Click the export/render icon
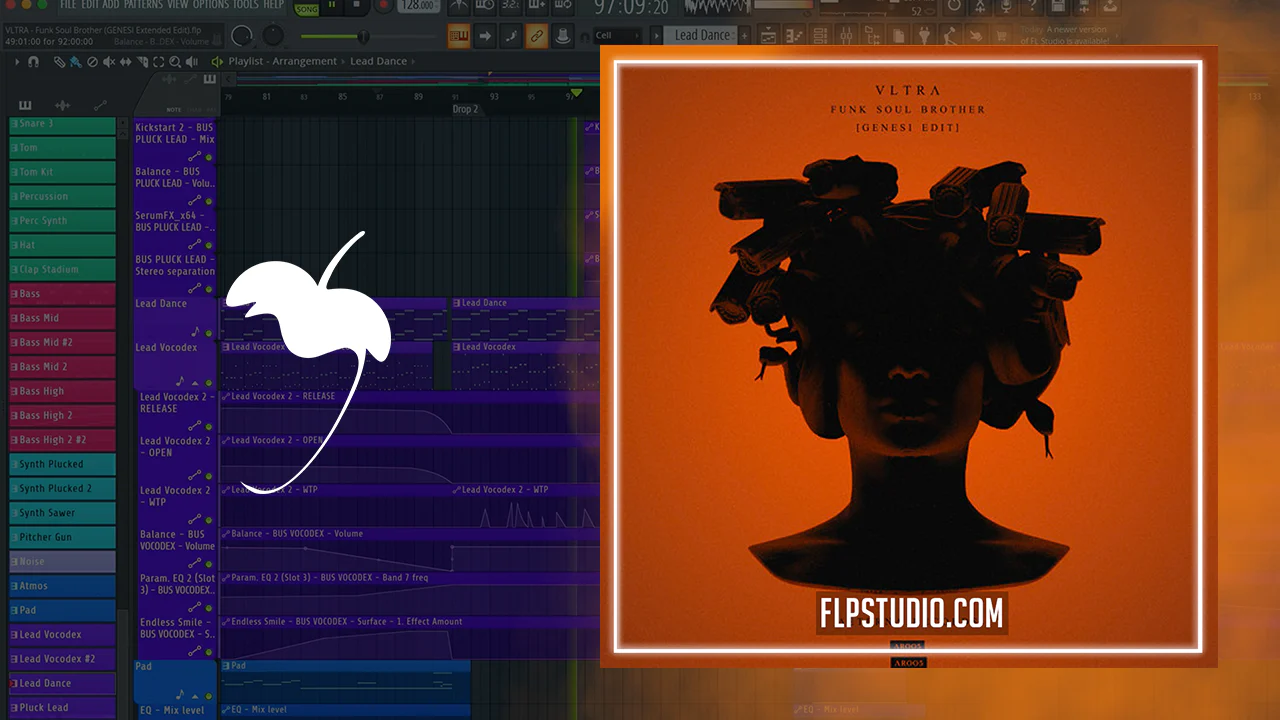Image resolution: width=1280 pixels, height=720 pixels. (x=1082, y=7)
